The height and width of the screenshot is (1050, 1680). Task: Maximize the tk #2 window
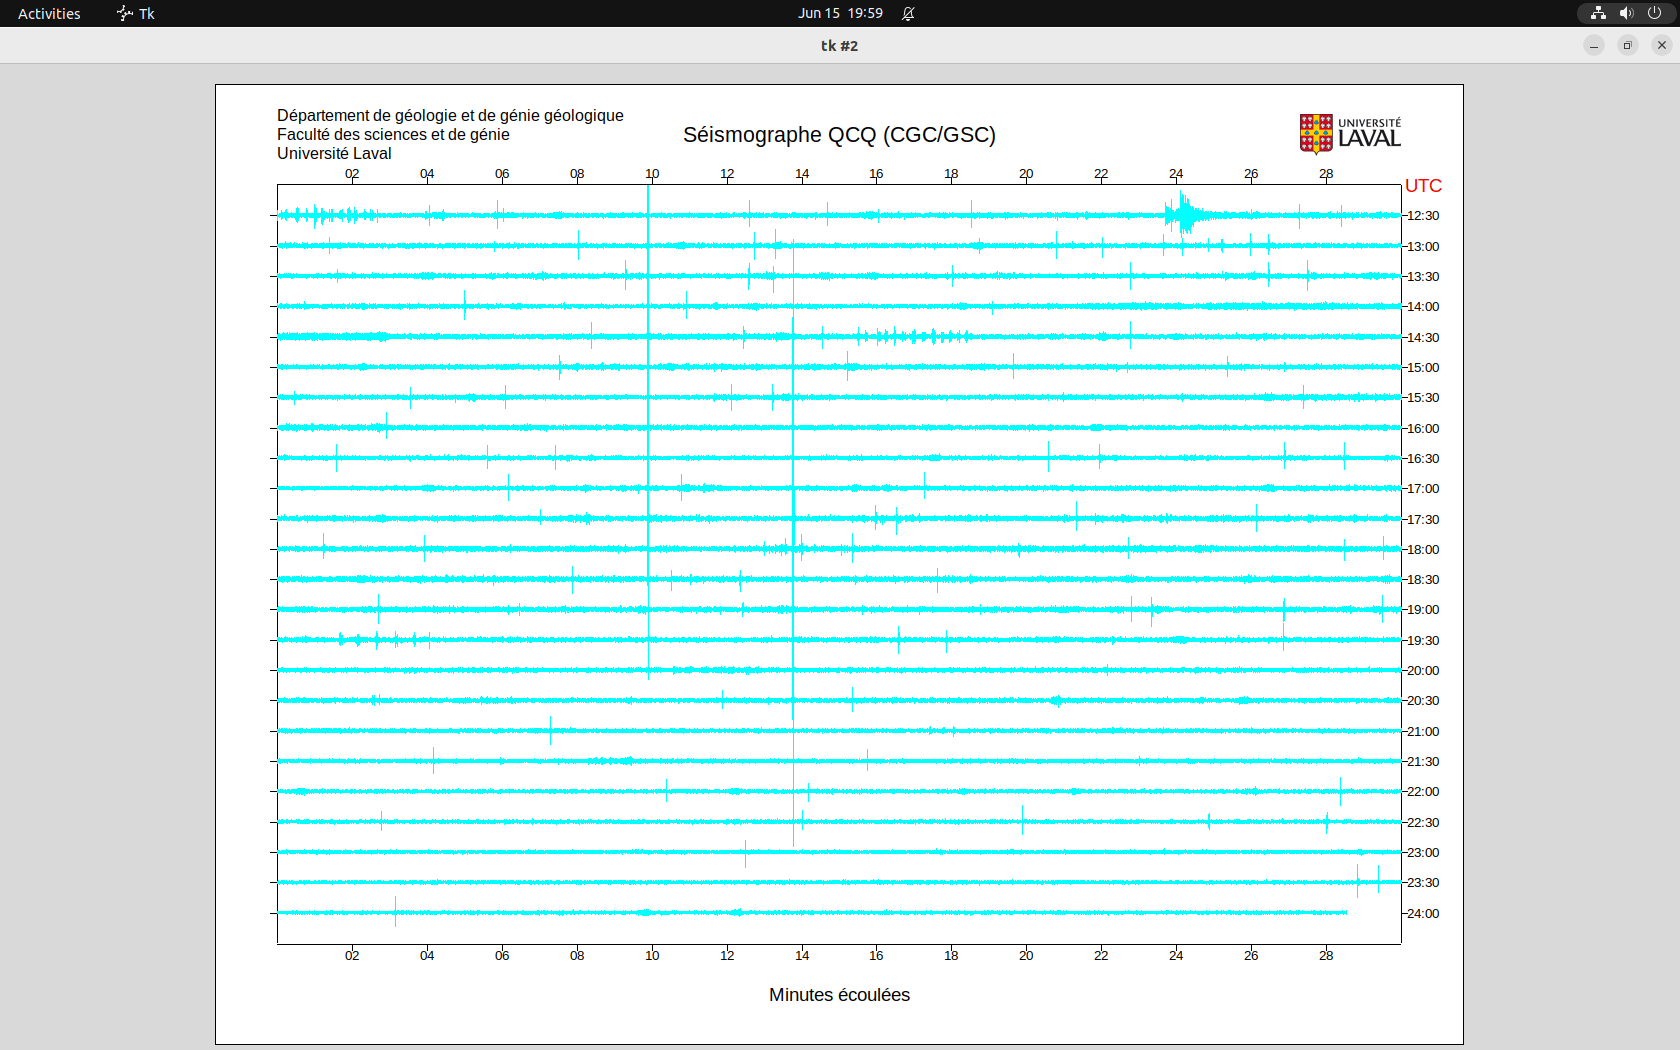1628,45
